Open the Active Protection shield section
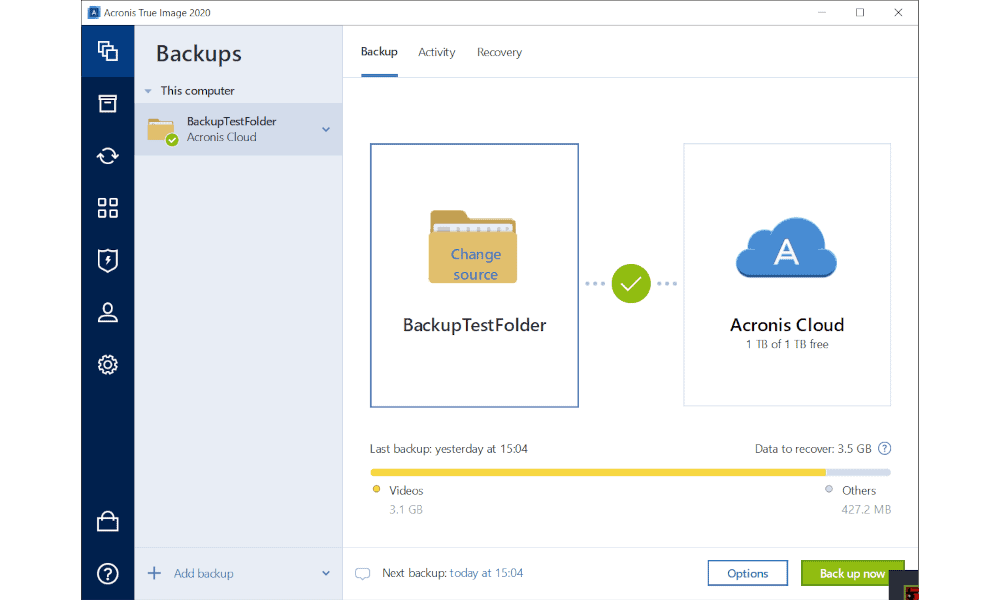 (x=108, y=260)
